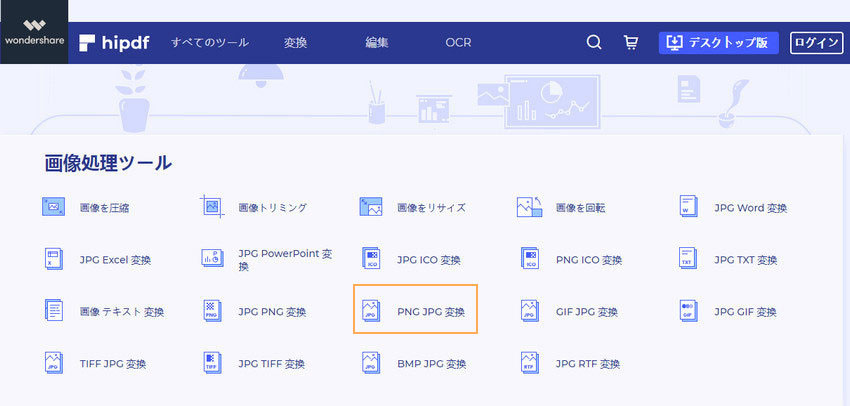The image size is (850, 406).
Task: Click the GIF JPG 変換 icon
Action: click(530, 311)
